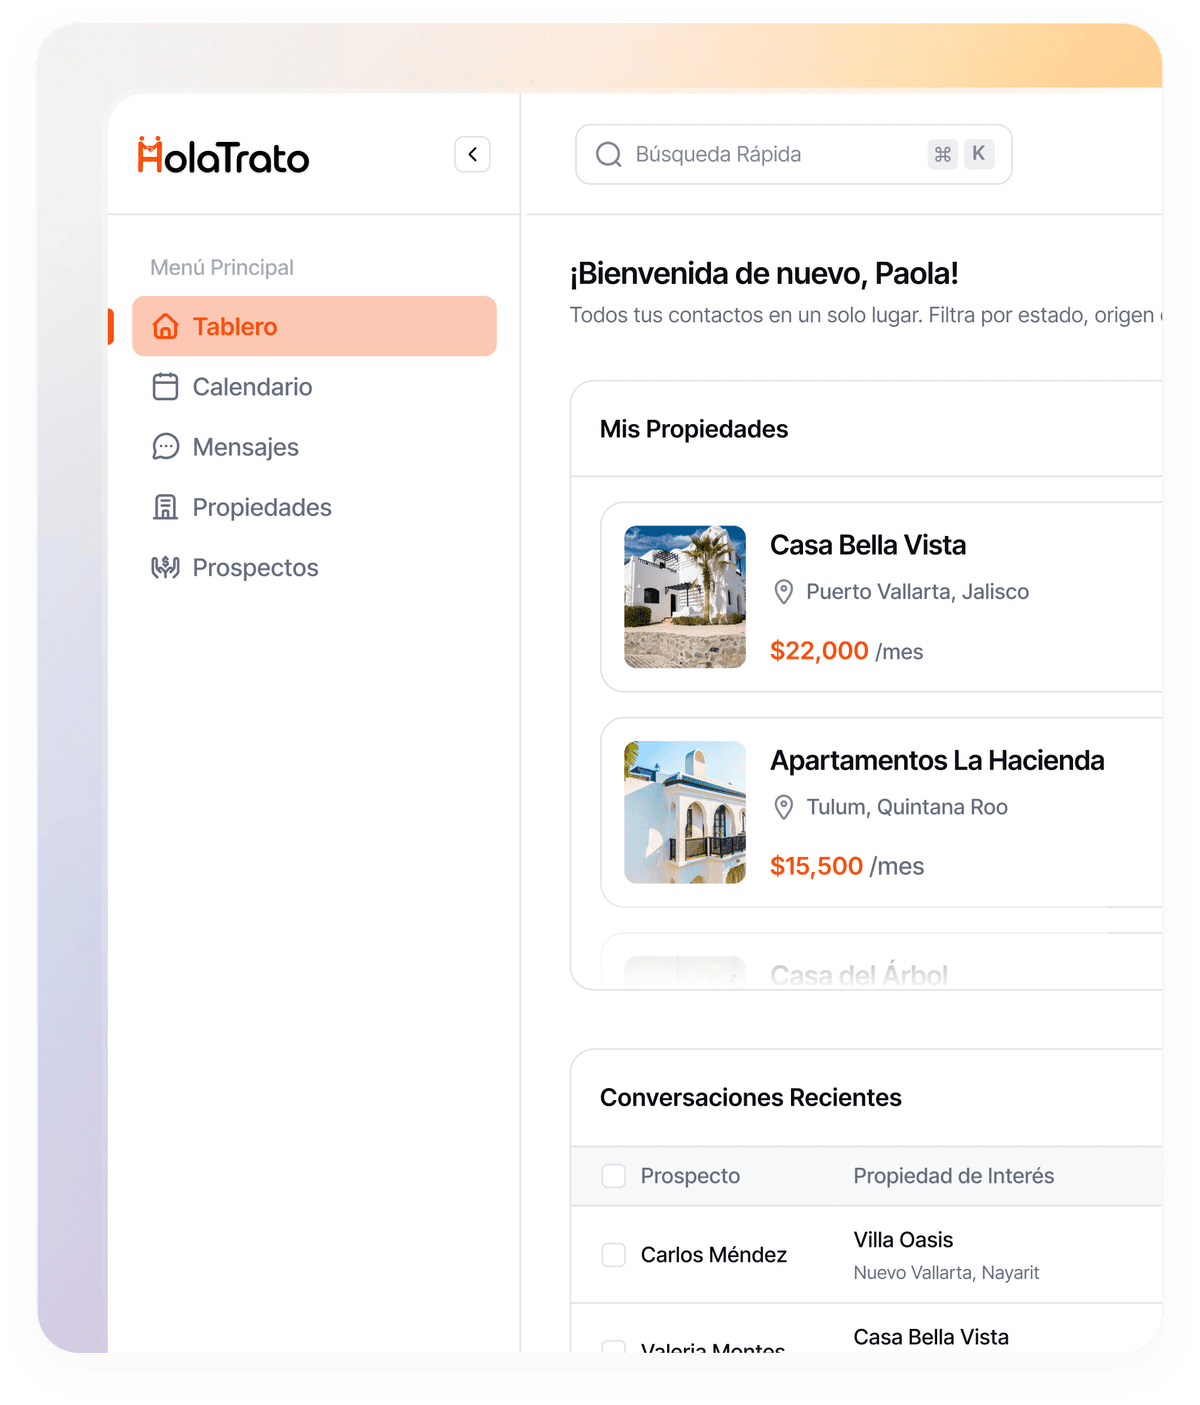Viewport: 1200px width, 1405px height.
Task: Click the Casa Bella Vista photo thumbnail
Action: 685,597
